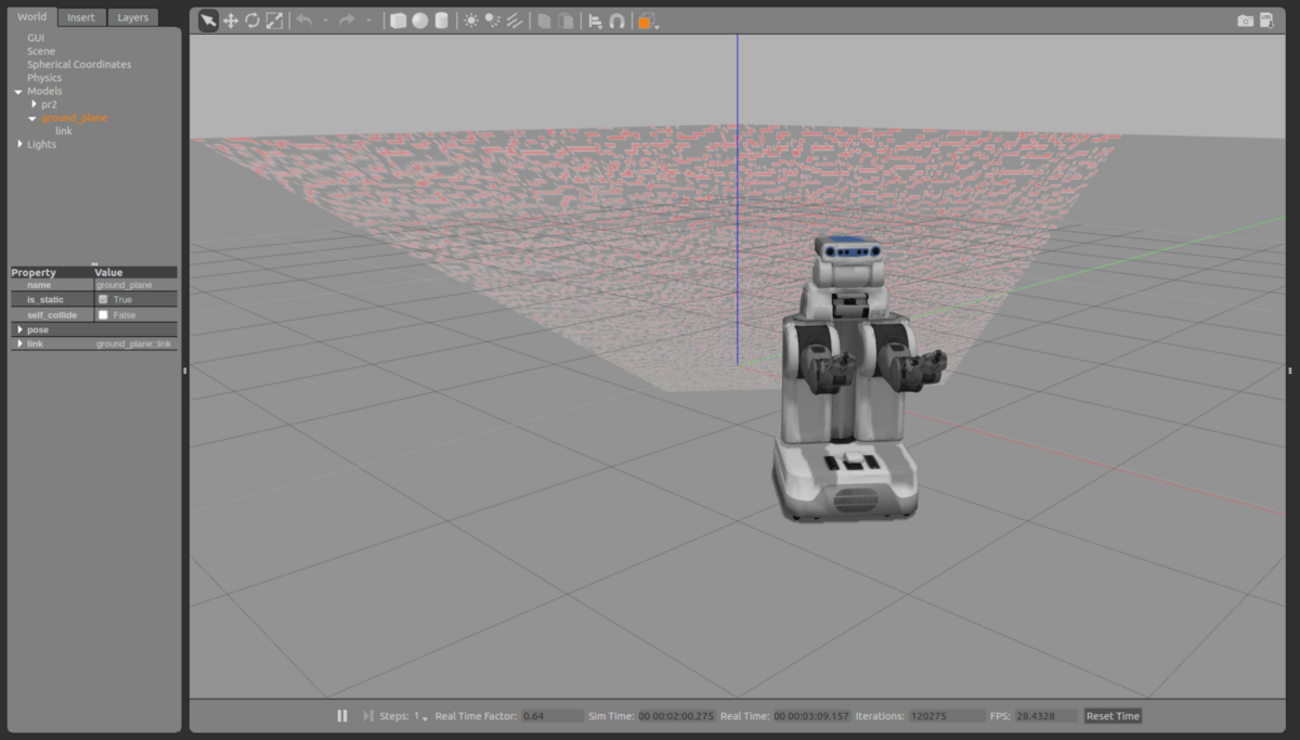Choose the Scale mode tool
This screenshot has height=740, width=1300.
(x=274, y=21)
